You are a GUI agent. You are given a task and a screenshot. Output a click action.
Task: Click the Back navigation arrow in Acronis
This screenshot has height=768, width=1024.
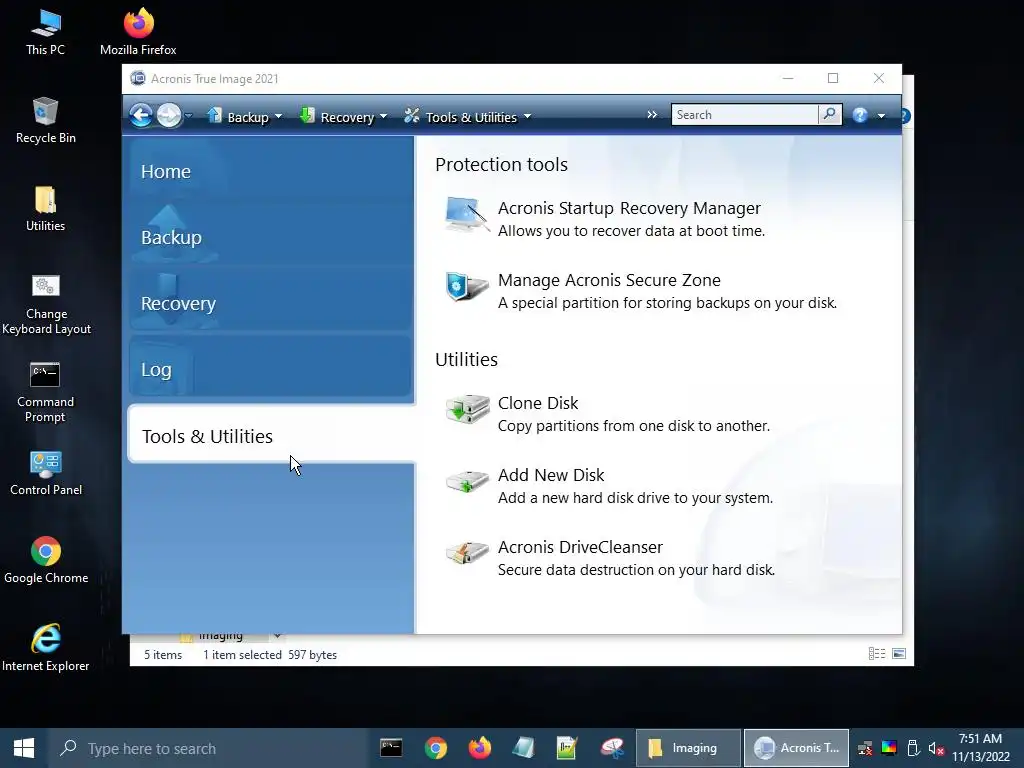tap(140, 116)
